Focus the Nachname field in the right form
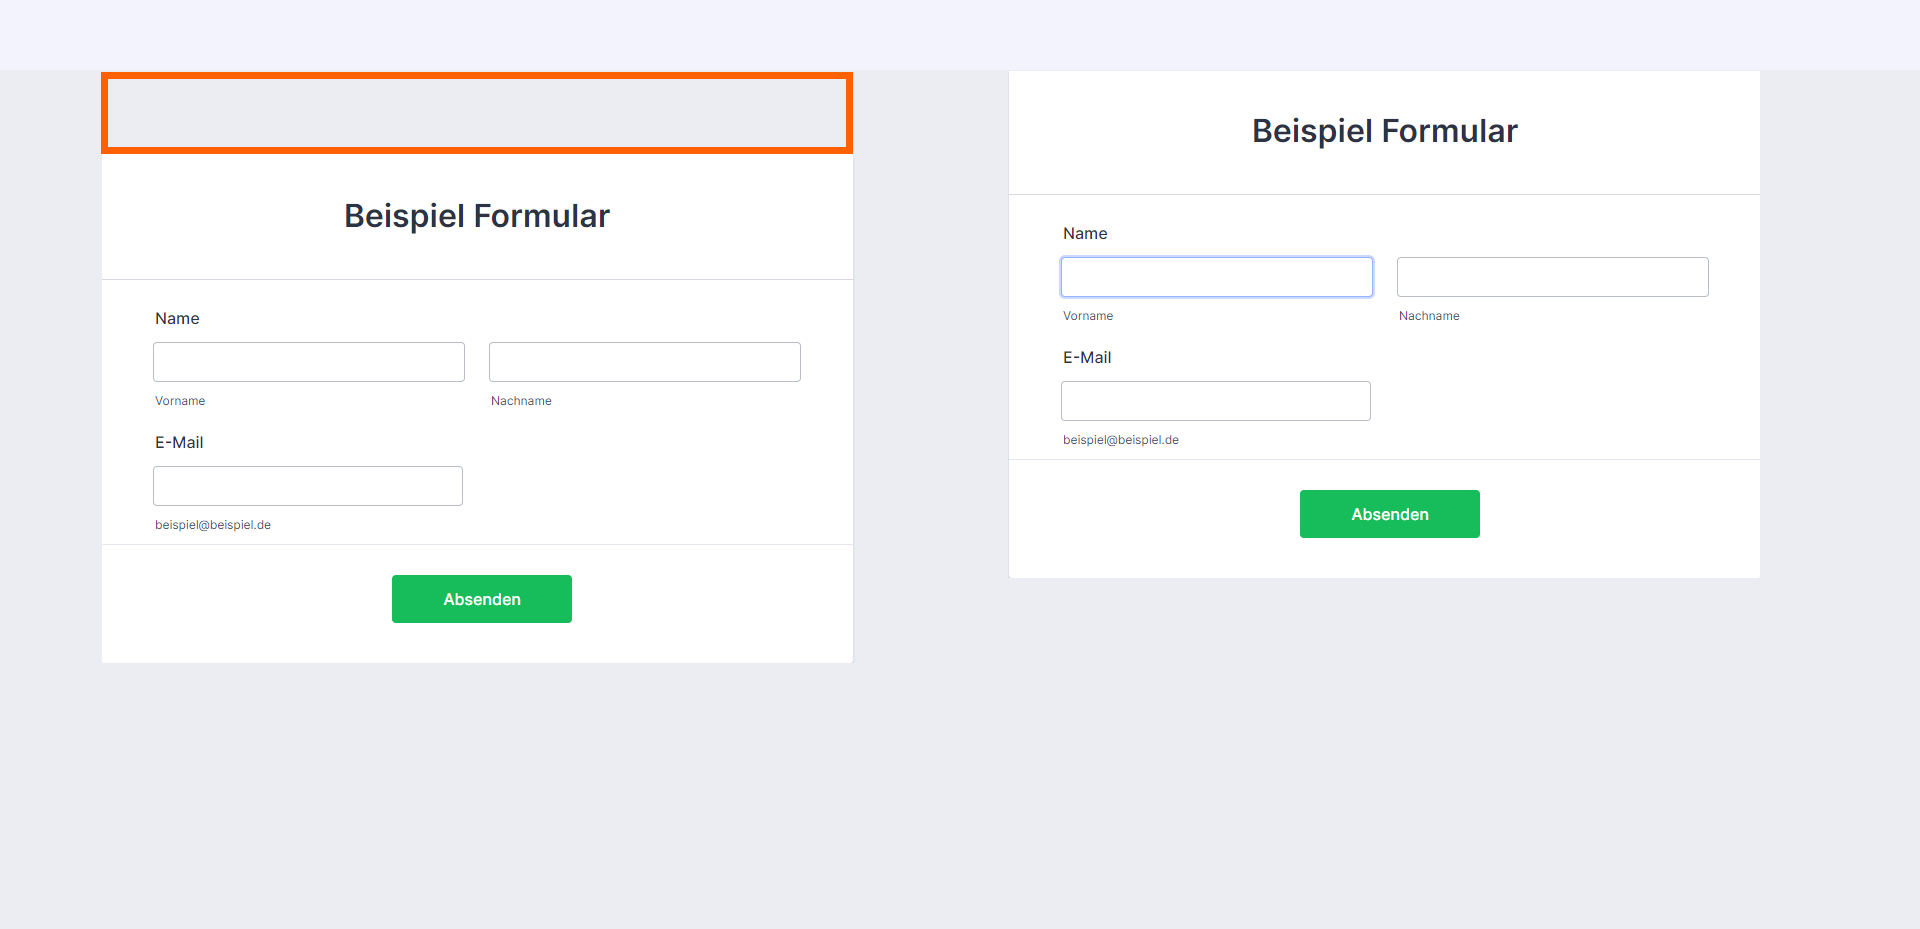Screen dimensions: 1920x929 pos(1552,277)
